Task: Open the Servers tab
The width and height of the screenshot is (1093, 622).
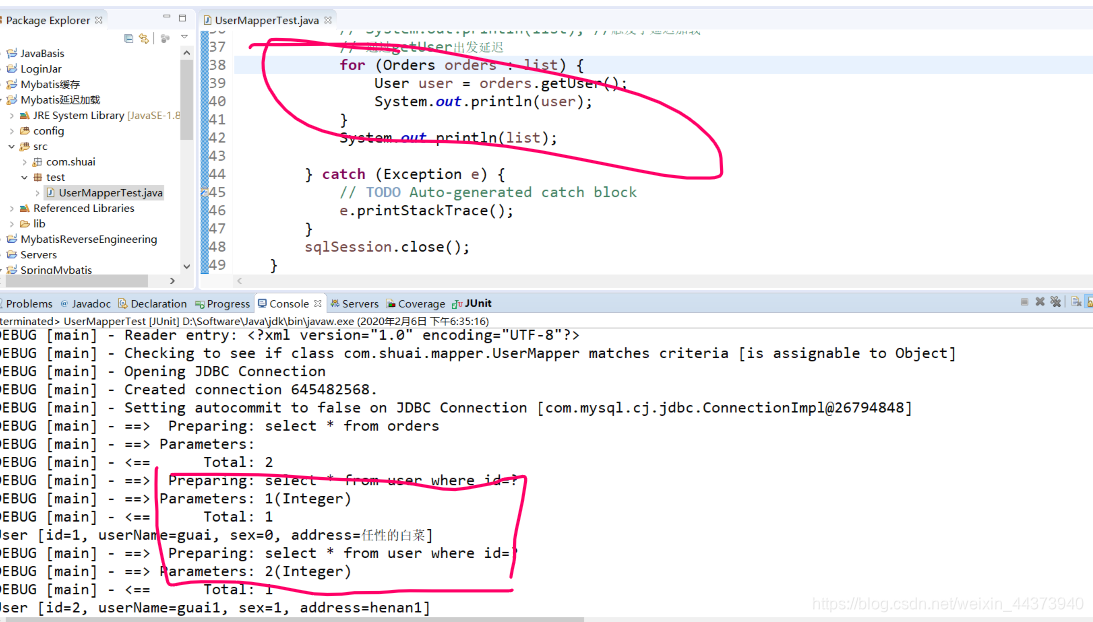Action: tap(354, 303)
